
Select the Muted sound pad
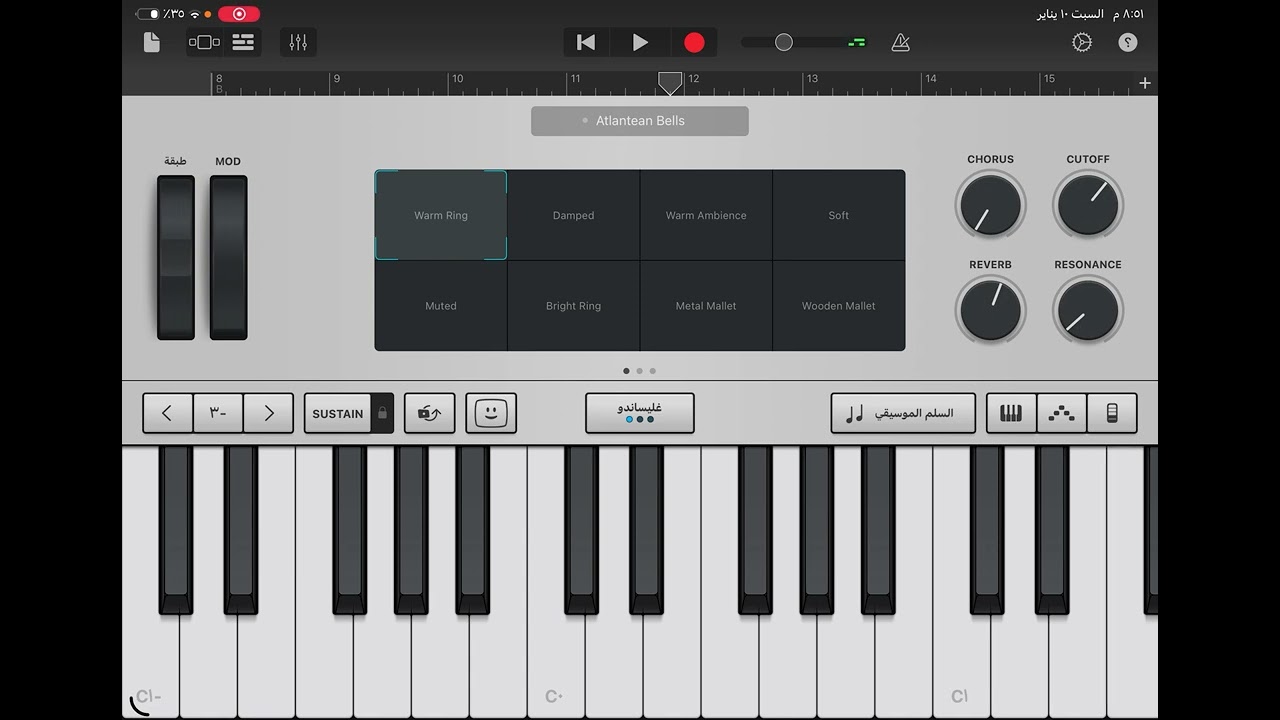441,306
